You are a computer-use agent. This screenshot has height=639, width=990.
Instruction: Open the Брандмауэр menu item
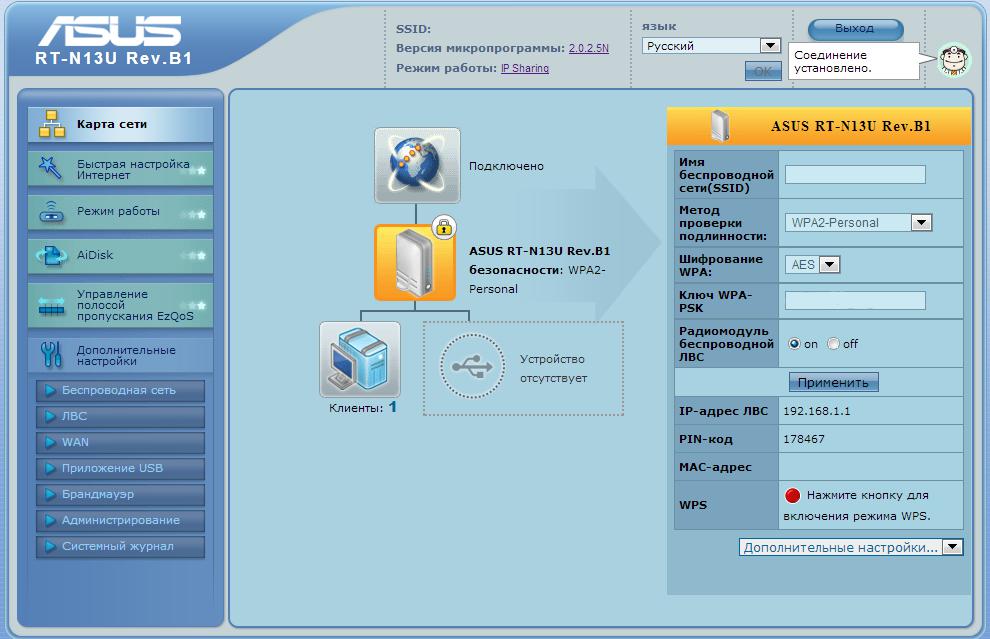tap(120, 494)
